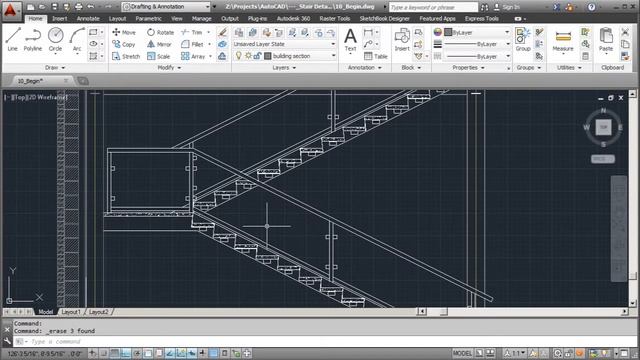
Task: Expand the Layers panel
Action: [284, 68]
